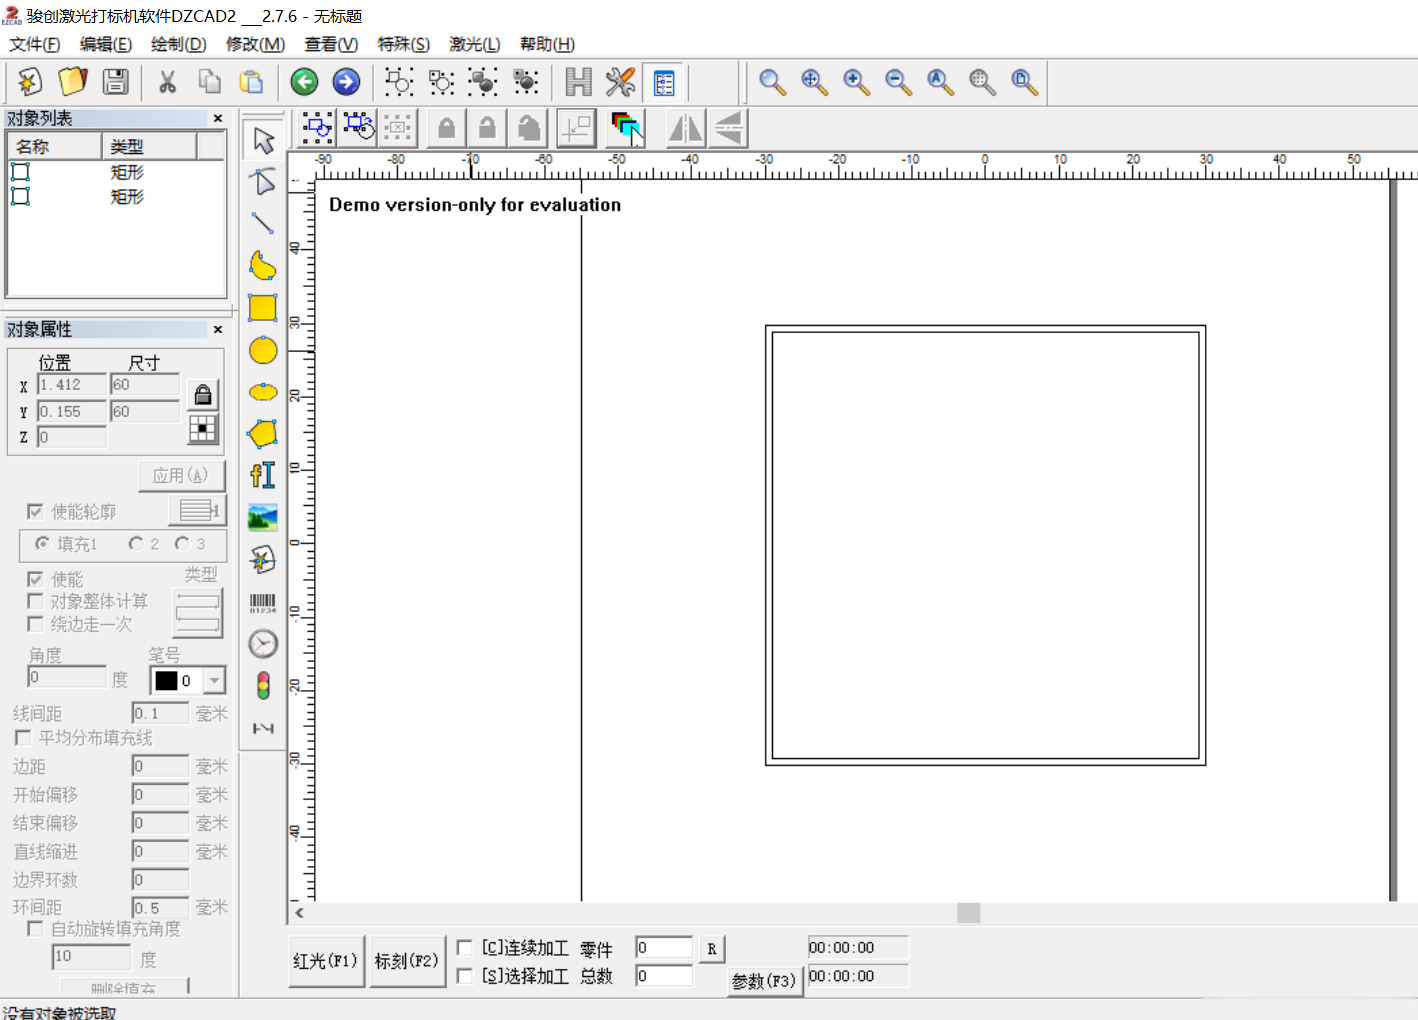Click the horizontal scrollbar left arrow

299,912
